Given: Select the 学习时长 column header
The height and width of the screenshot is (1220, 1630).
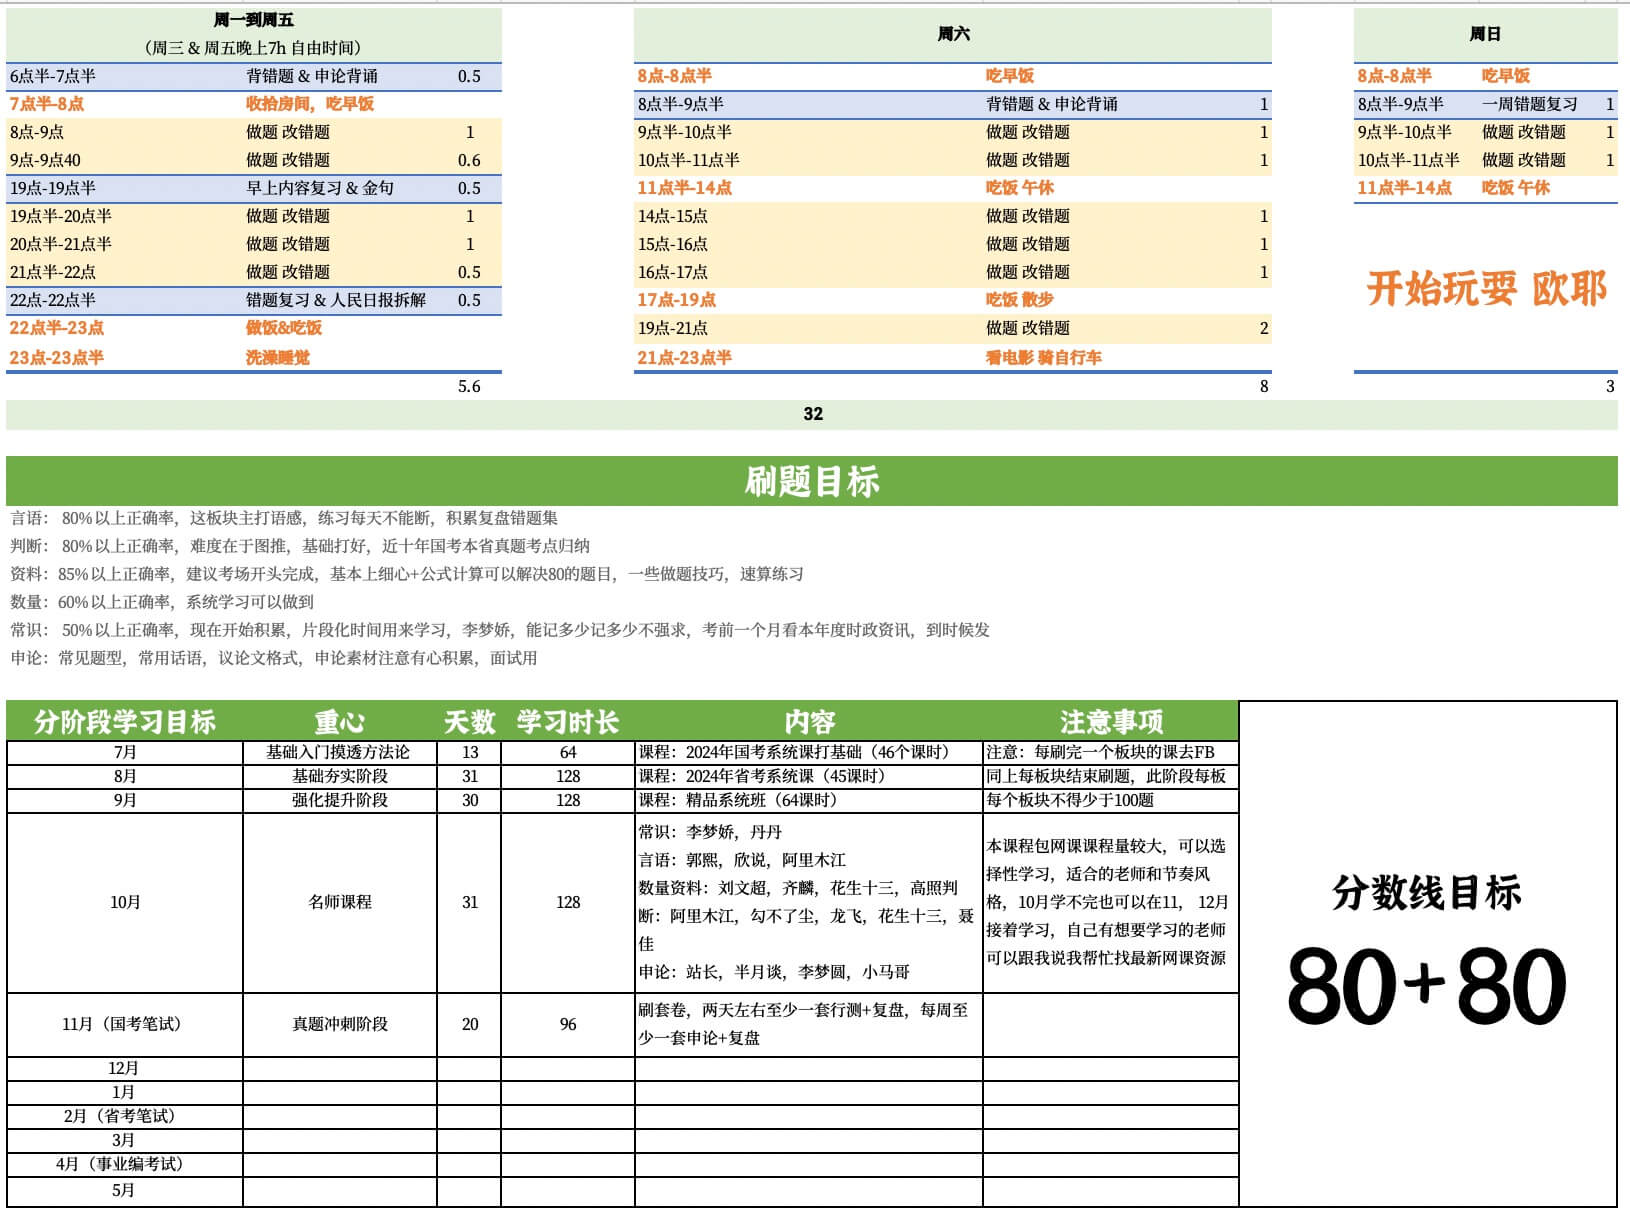Looking at the screenshot, I should (568, 721).
